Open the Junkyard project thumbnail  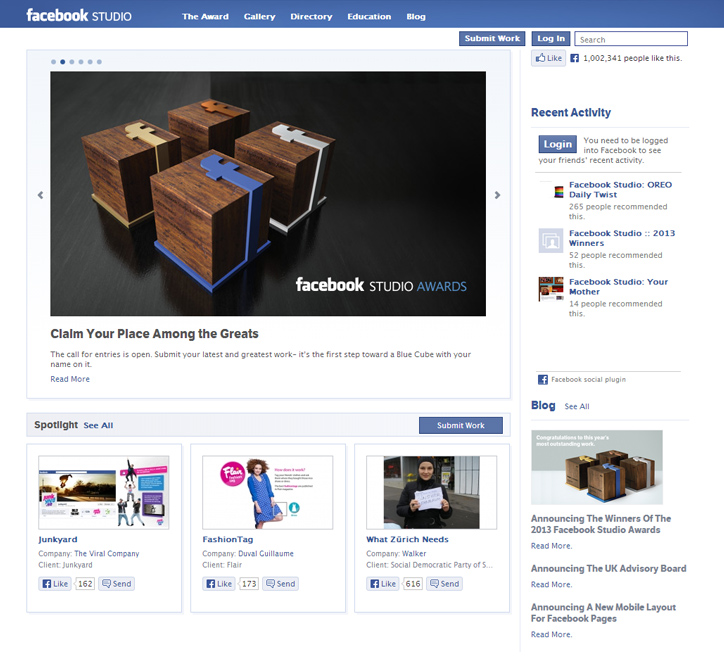pos(104,492)
